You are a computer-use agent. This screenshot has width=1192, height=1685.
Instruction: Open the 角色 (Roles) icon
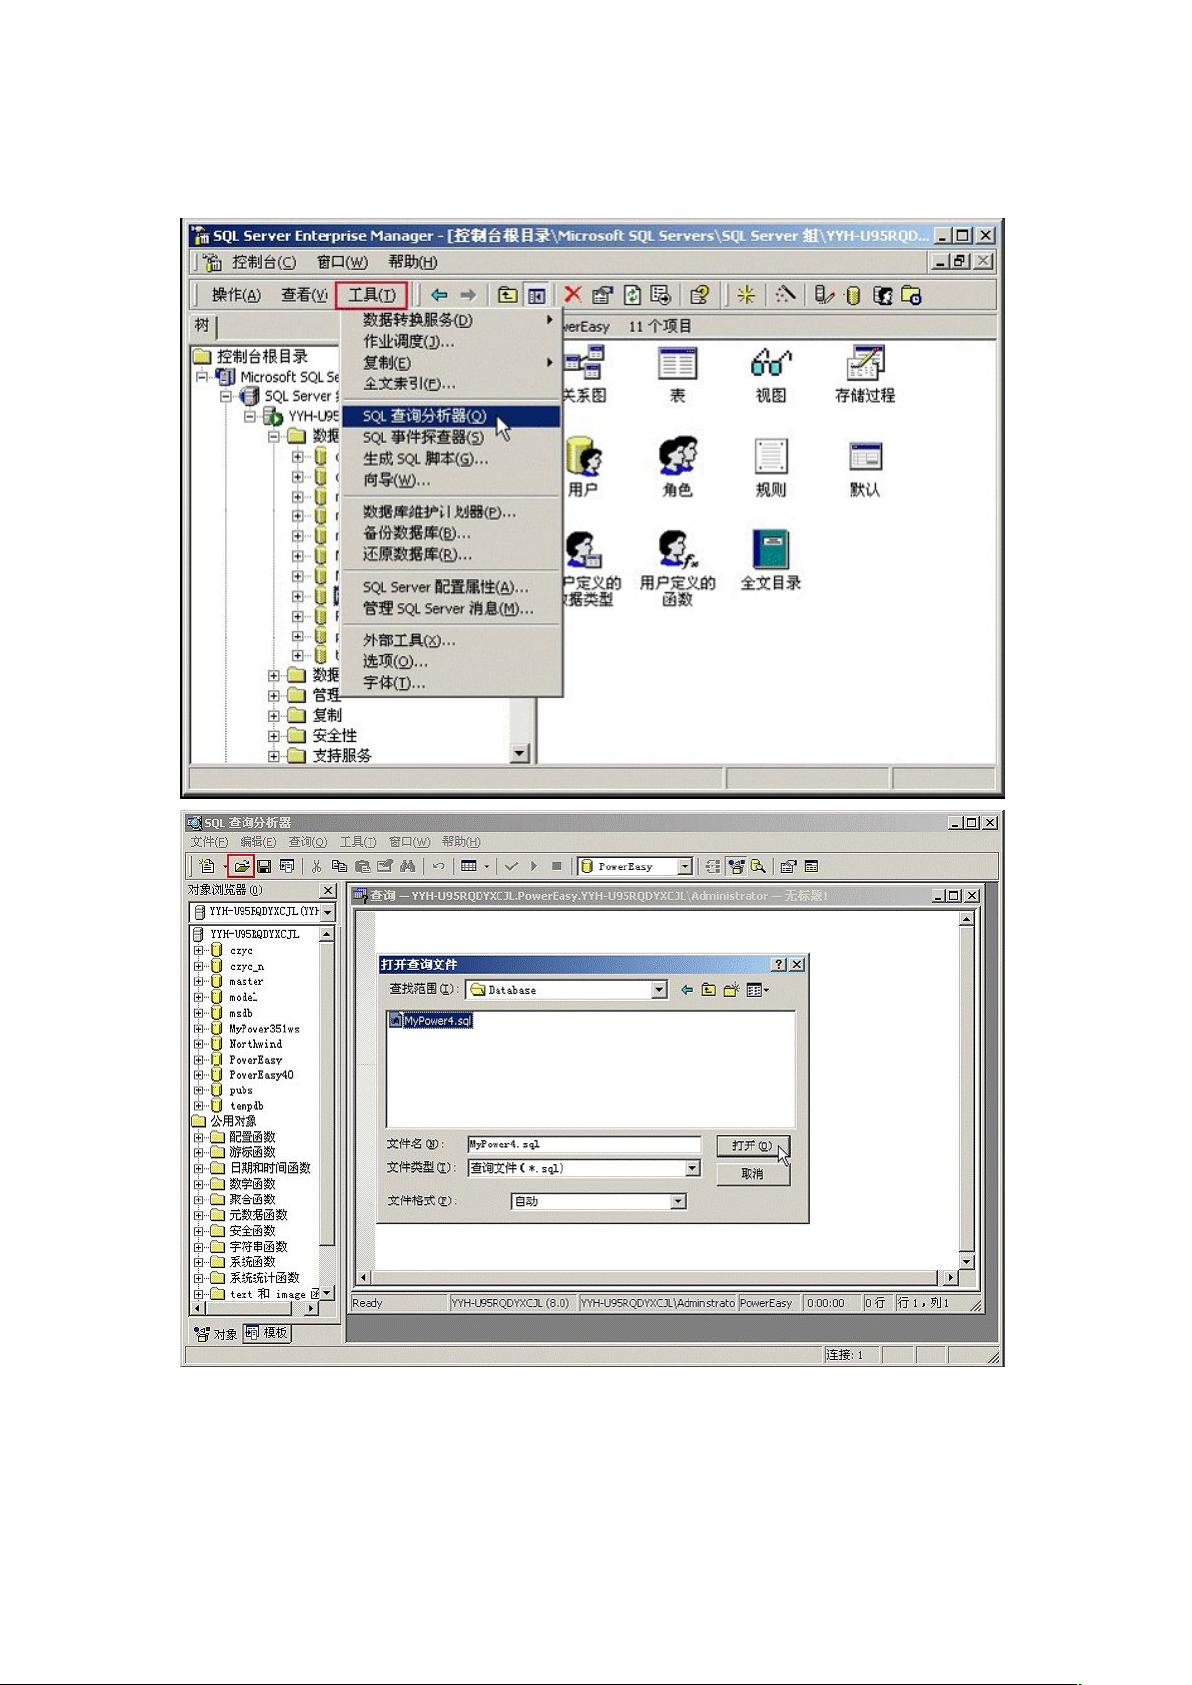pyautogui.click(x=677, y=467)
